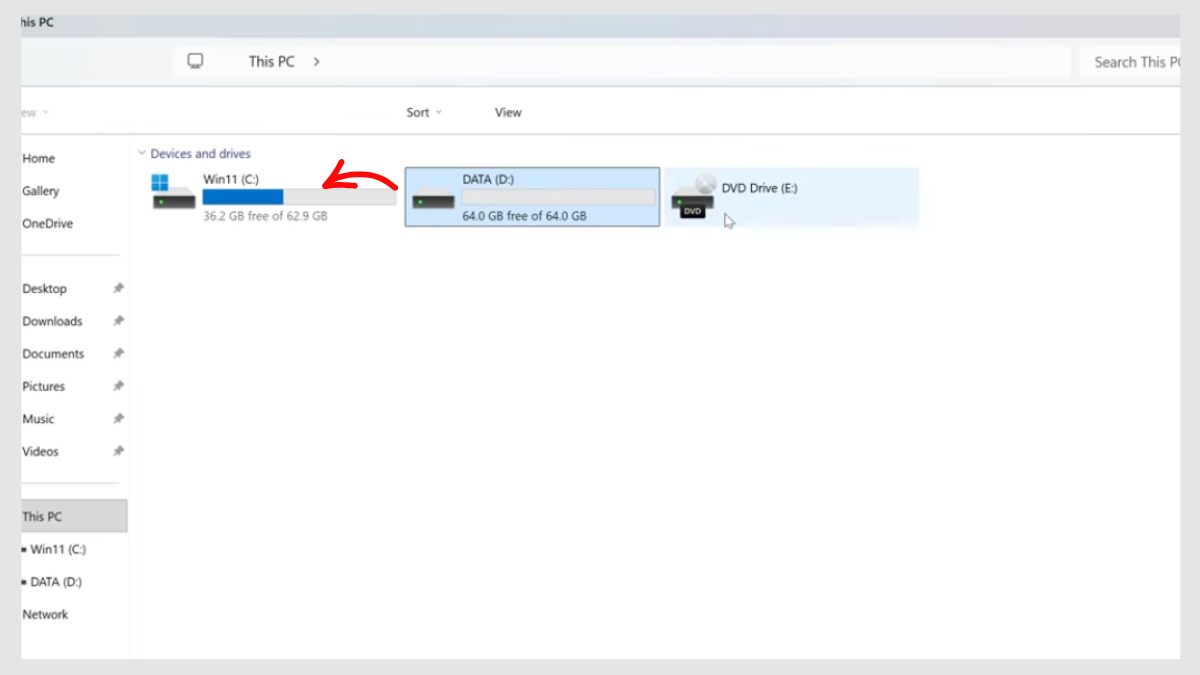Go to the Desktop quick access folder
The image size is (1200, 675).
click(45, 288)
